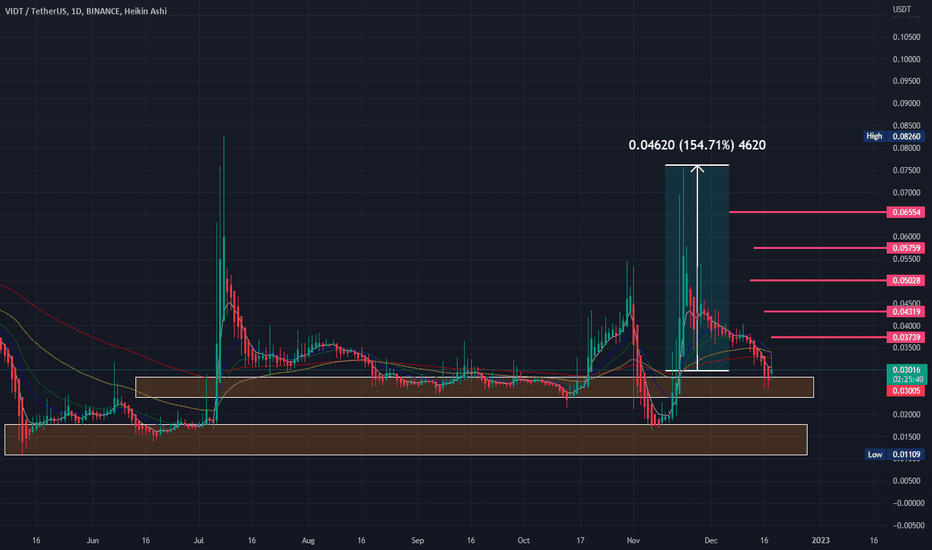Click the VIDT / TetherUS chart title
The image size is (932, 550).
(86, 11)
